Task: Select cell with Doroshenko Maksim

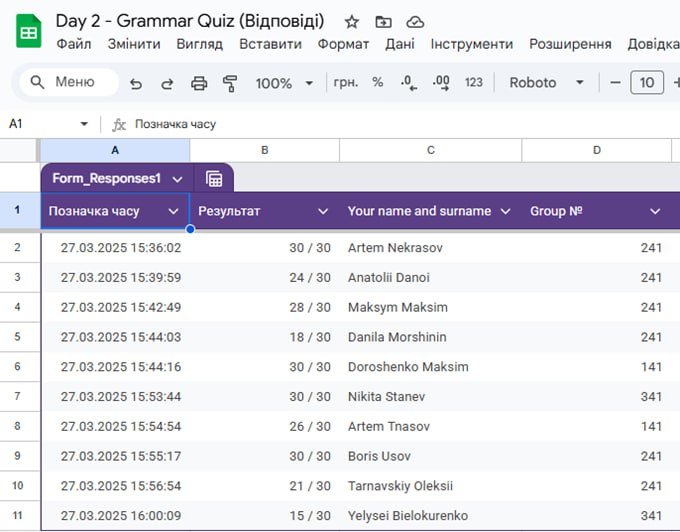Action: point(431,367)
